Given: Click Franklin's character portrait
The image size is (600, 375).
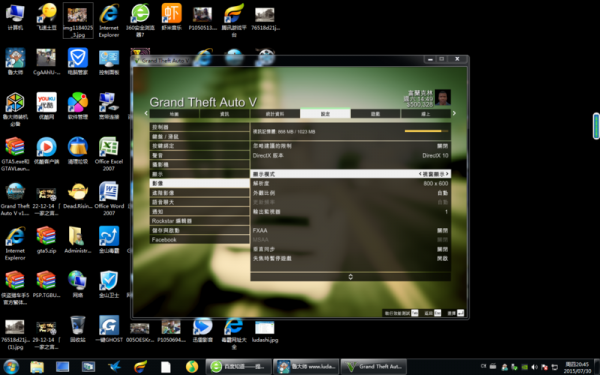Looking at the screenshot, I should pyautogui.click(x=443, y=98).
